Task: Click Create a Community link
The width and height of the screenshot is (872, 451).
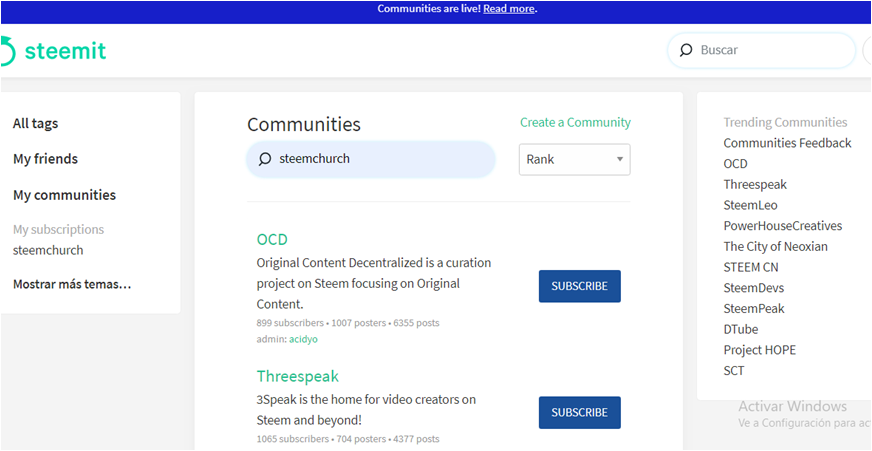Action: (x=575, y=122)
